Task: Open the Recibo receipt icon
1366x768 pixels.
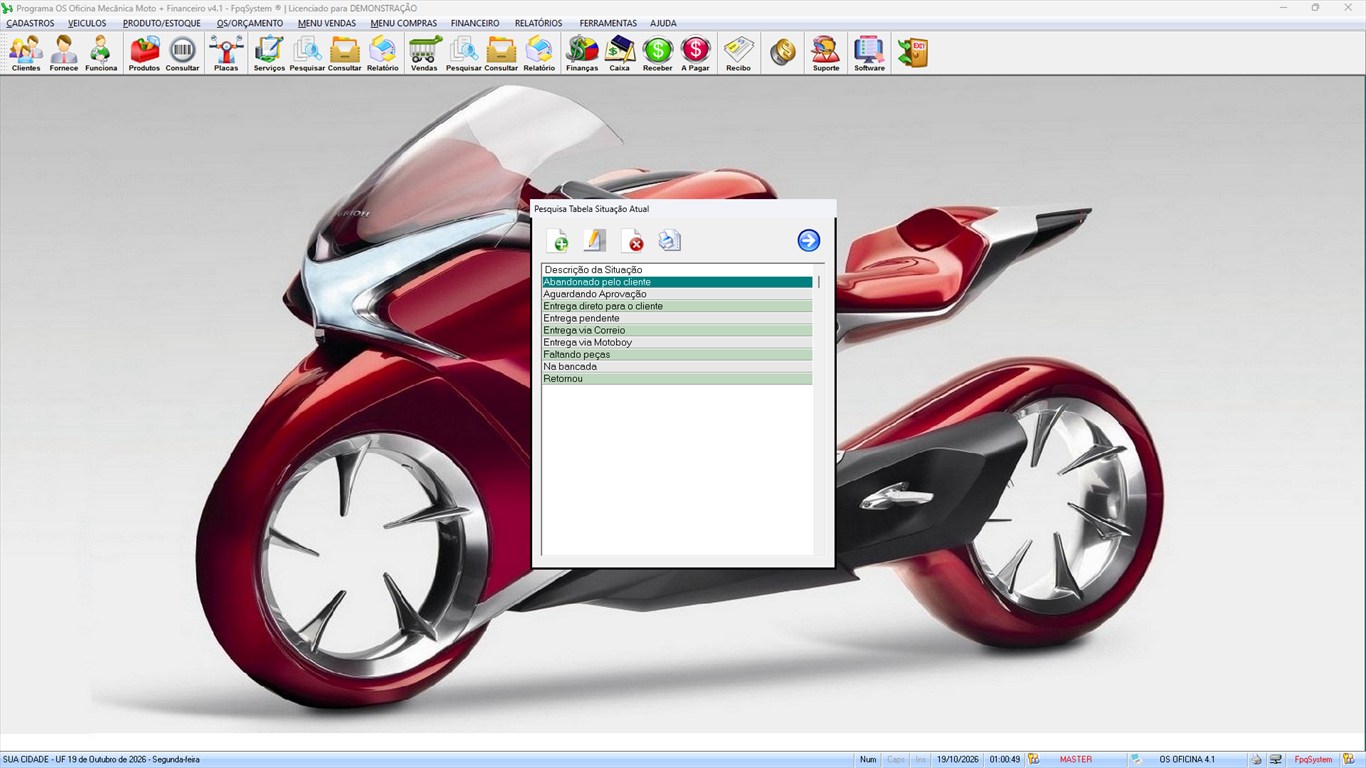Action: pyautogui.click(x=739, y=53)
